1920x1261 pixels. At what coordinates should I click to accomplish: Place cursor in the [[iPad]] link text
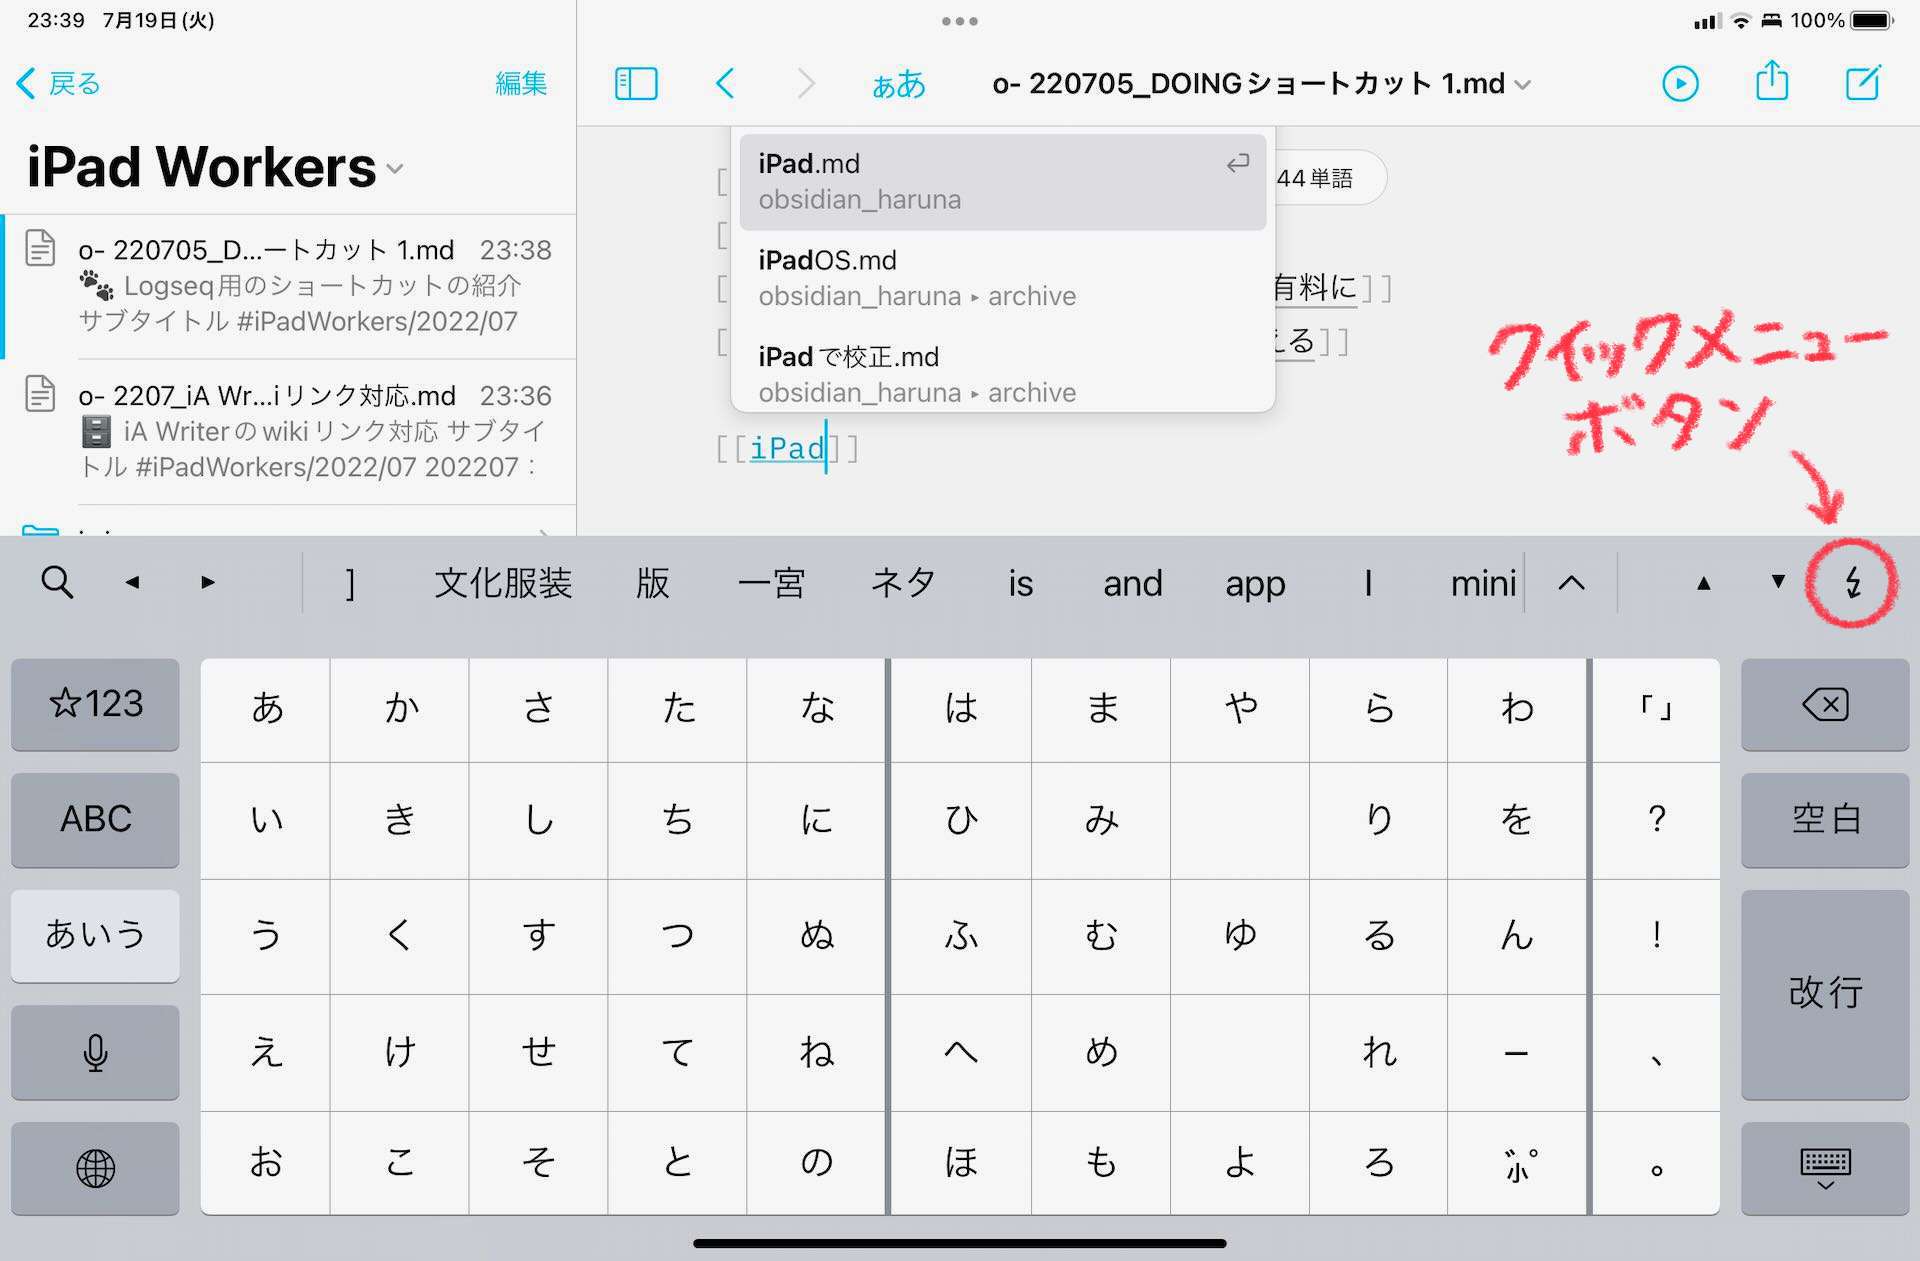787,448
